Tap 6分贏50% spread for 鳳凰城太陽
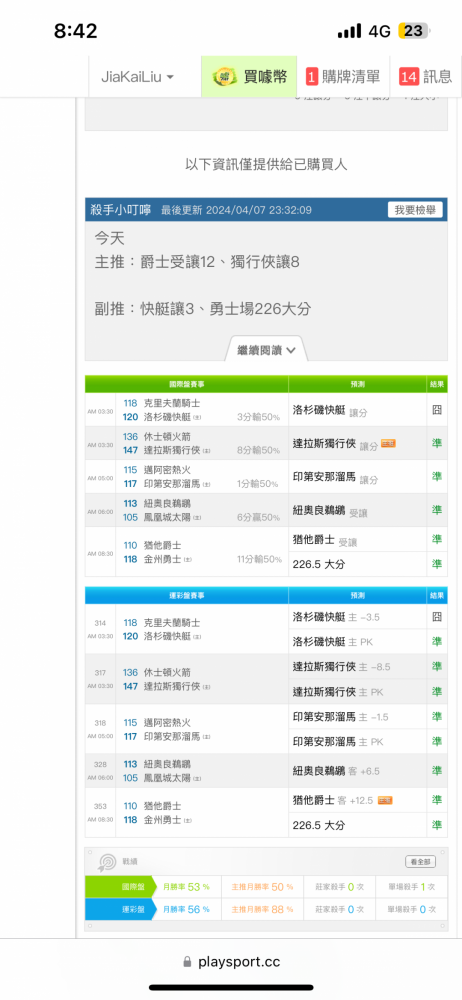Screen dimensions: 462x1000 pyautogui.click(x=258, y=517)
